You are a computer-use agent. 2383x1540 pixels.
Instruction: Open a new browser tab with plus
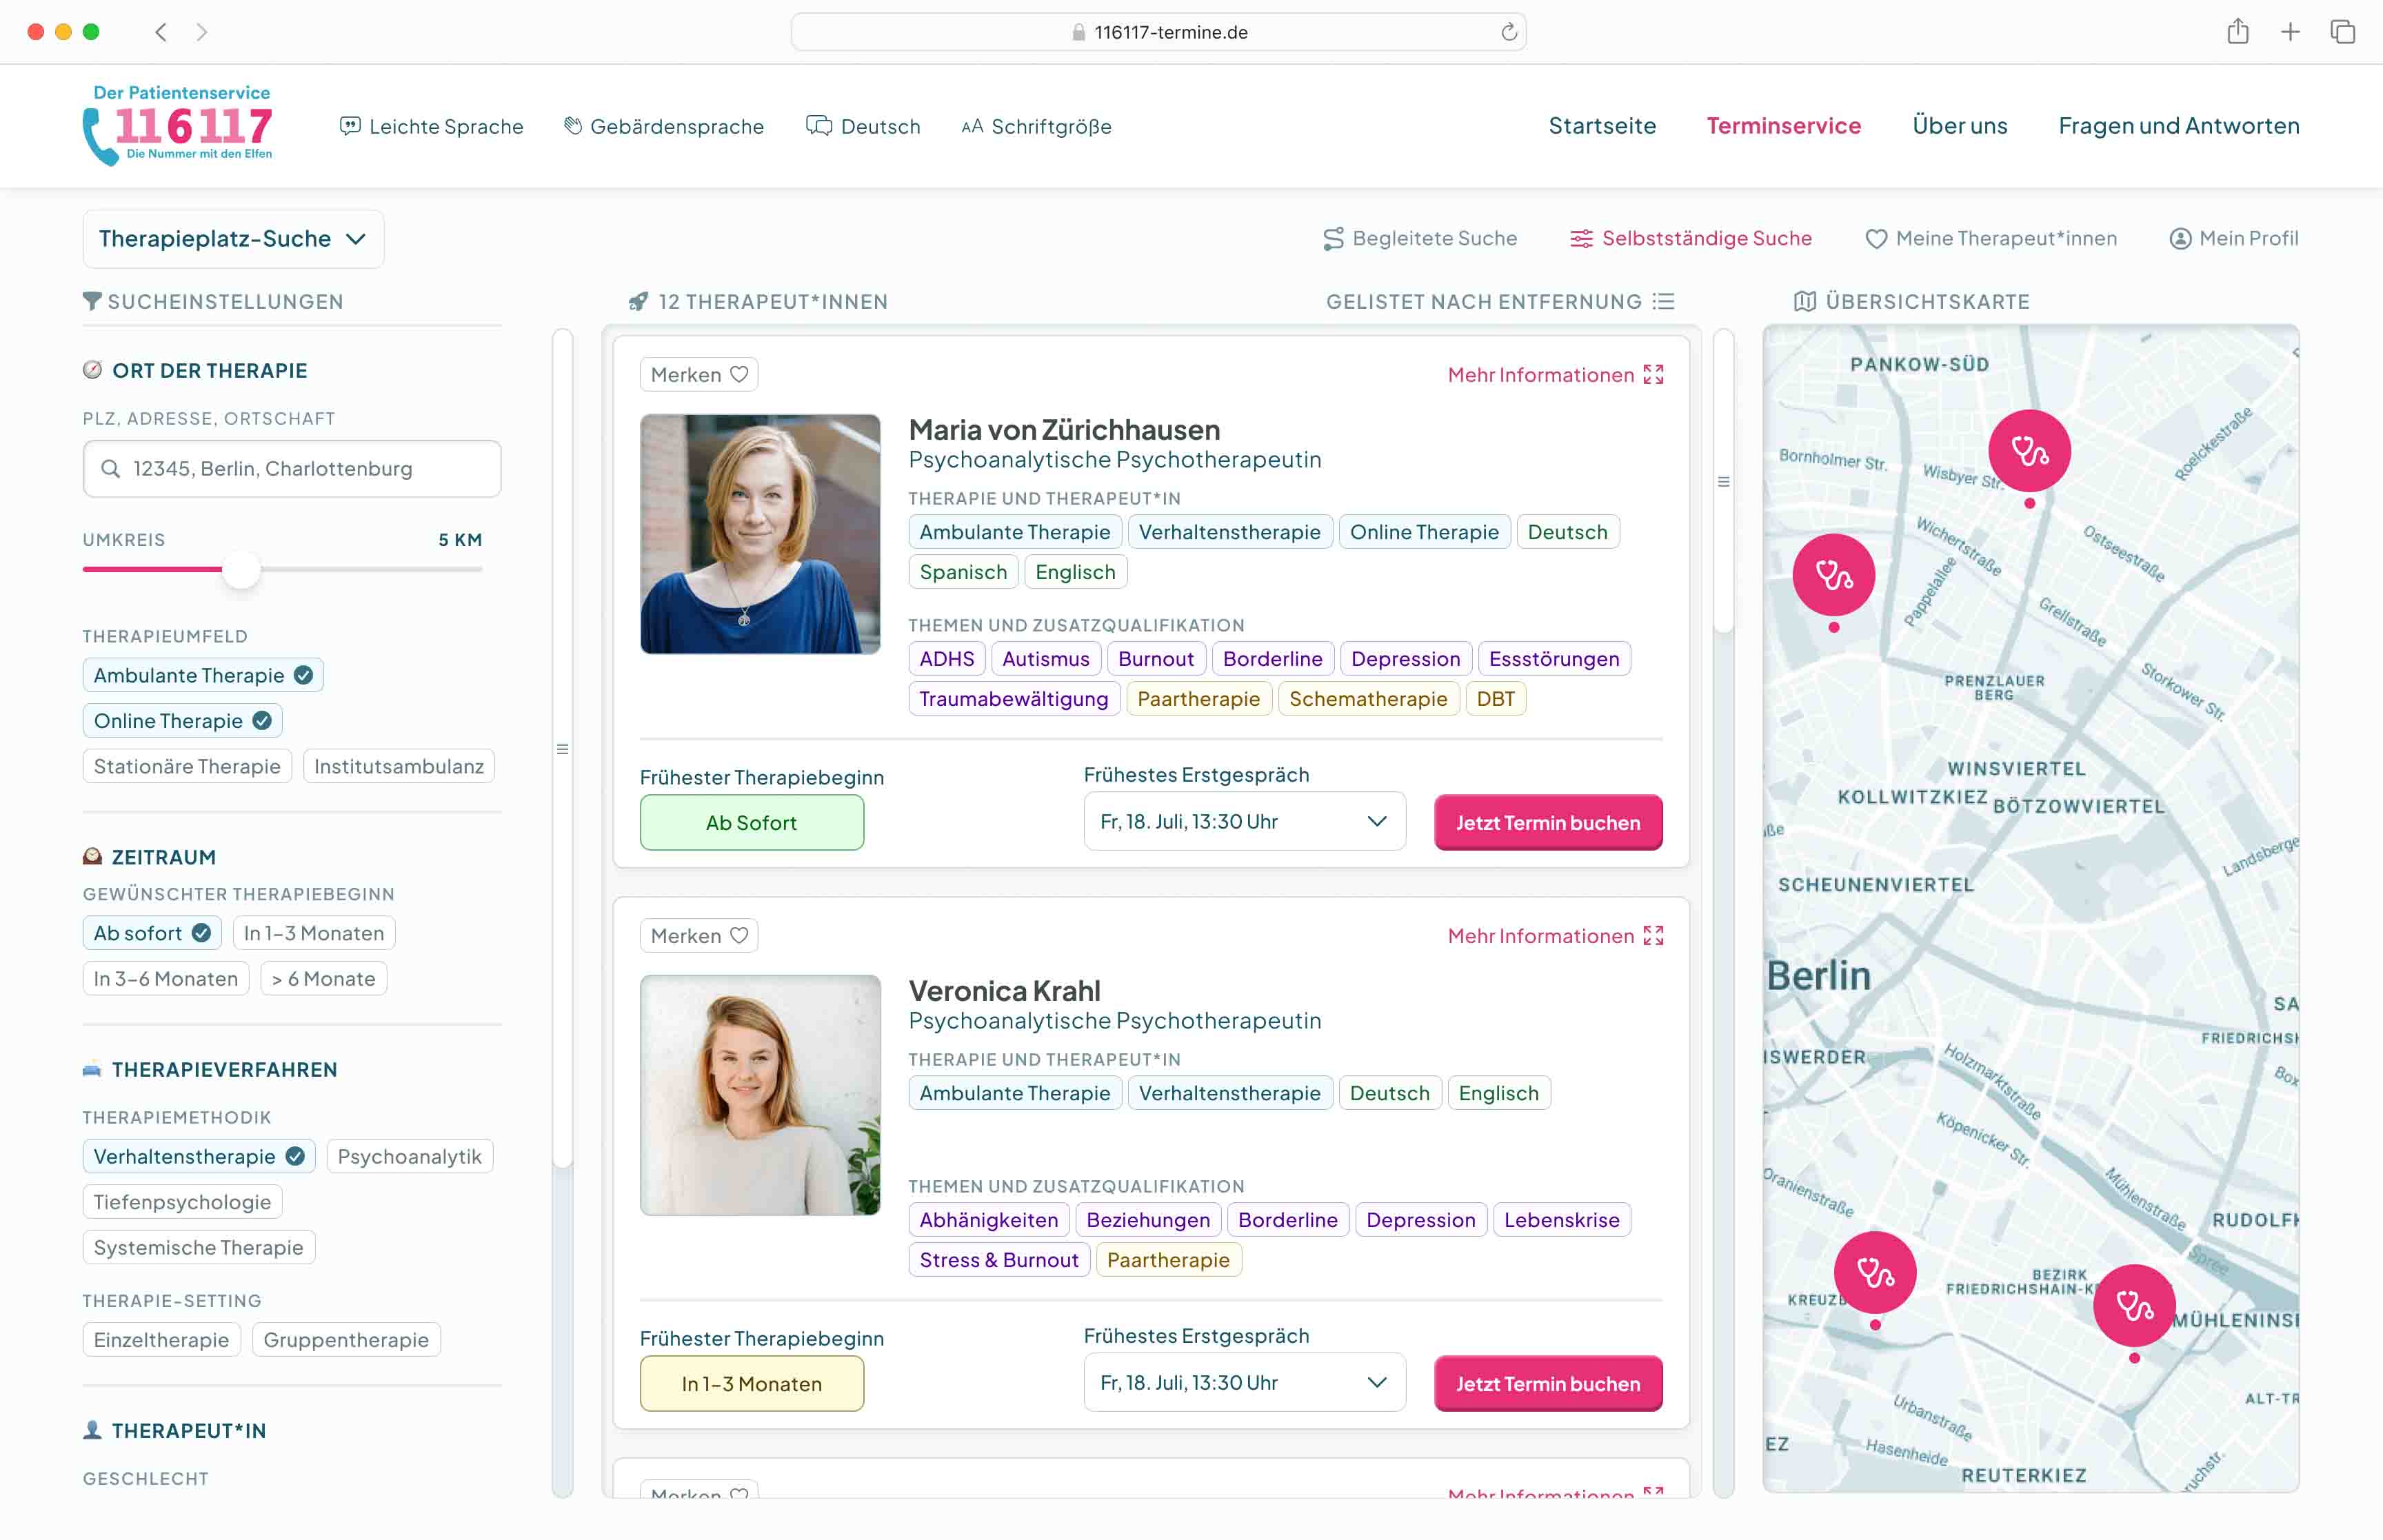pyautogui.click(x=2290, y=32)
